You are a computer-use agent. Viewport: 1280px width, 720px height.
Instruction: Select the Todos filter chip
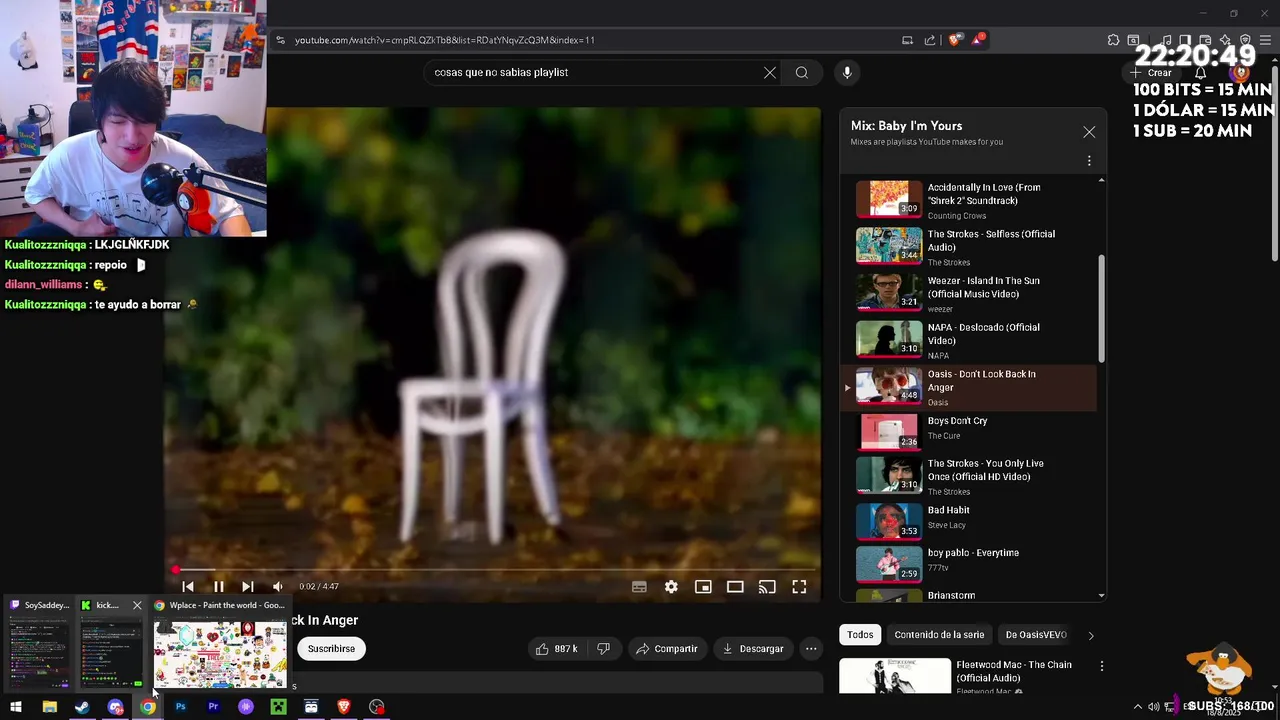point(860,635)
